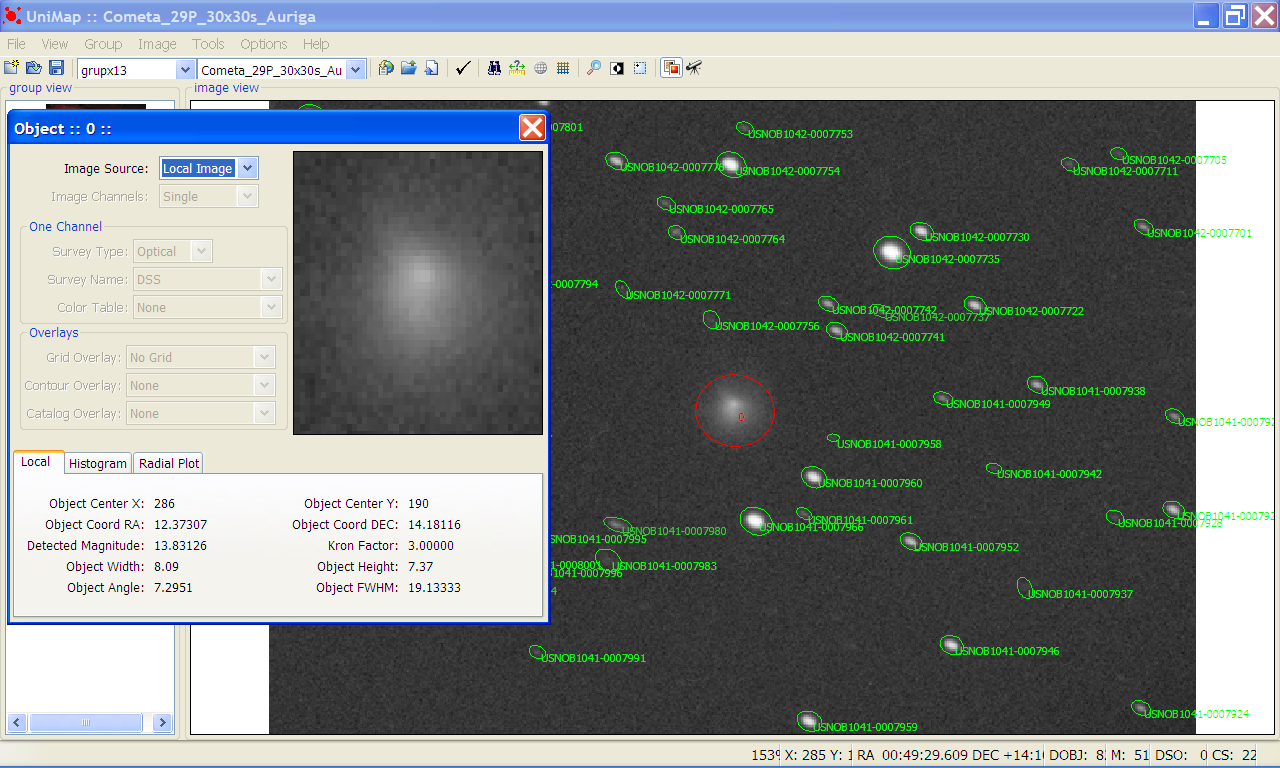Image resolution: width=1280 pixels, height=768 pixels.
Task: Click the star labeled USNOB1041-0007959
Action: click(x=809, y=720)
